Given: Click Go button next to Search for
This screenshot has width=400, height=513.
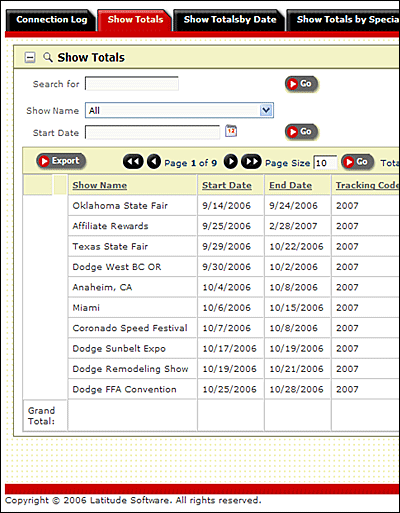Looking at the screenshot, I should (301, 84).
